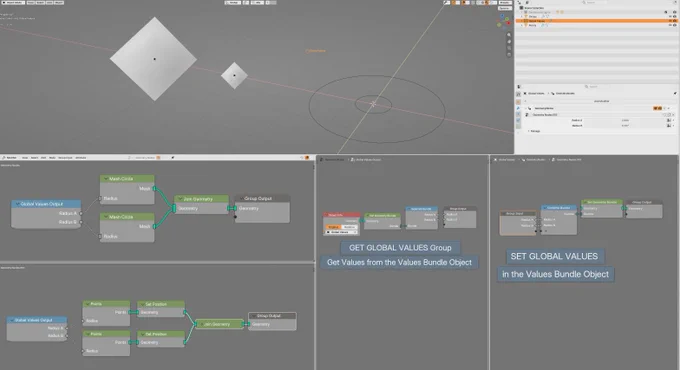Image resolution: width=680 pixels, height=370 pixels.
Task: Select Relative option on Object Info node
Action: click(x=350, y=227)
